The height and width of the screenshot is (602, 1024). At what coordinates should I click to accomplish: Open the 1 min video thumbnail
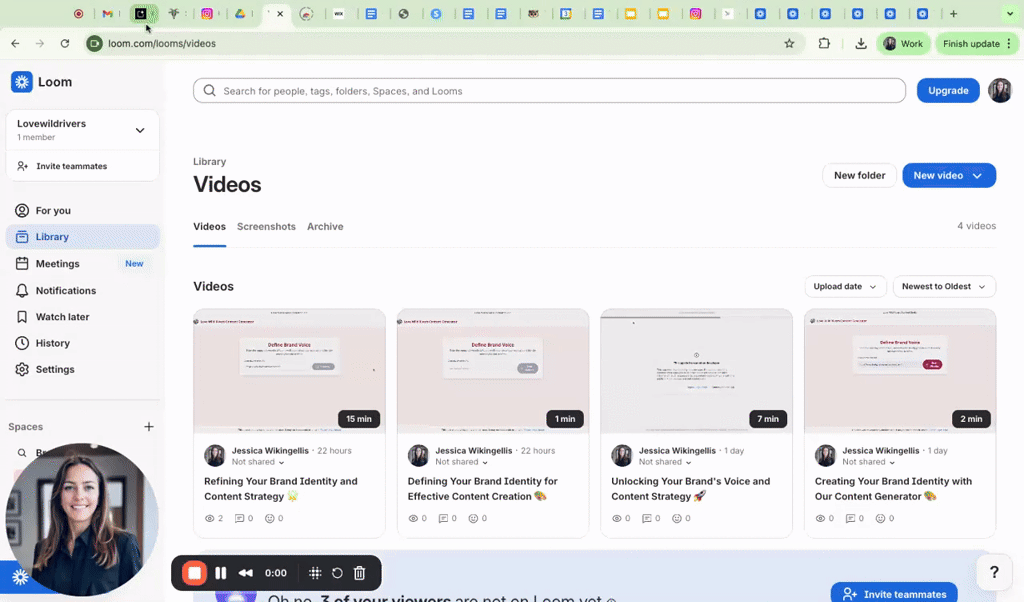pyautogui.click(x=493, y=371)
